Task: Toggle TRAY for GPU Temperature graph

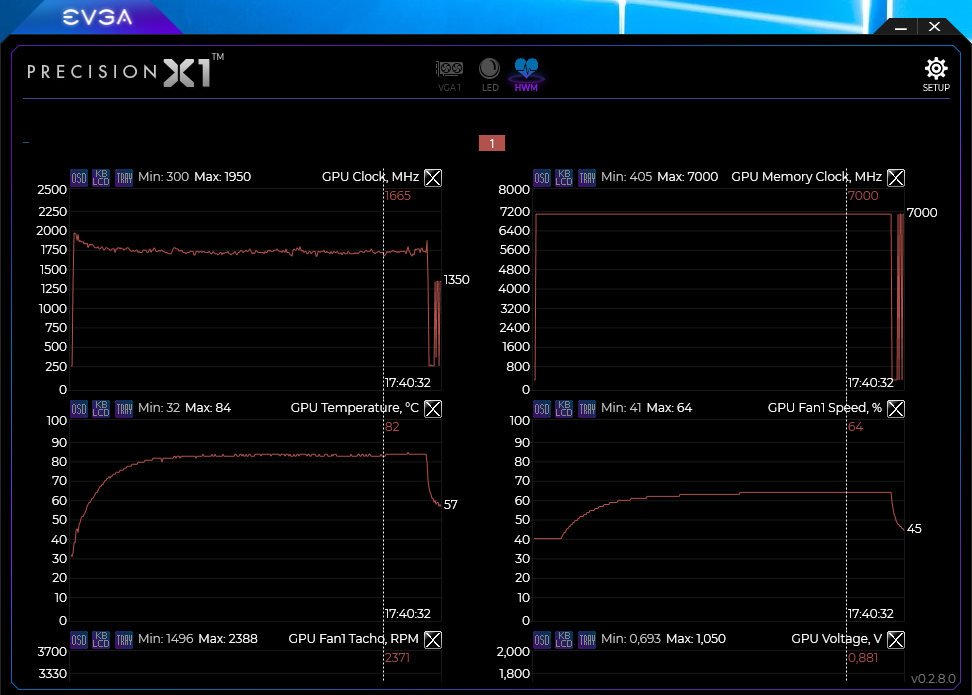Action: click(x=124, y=409)
